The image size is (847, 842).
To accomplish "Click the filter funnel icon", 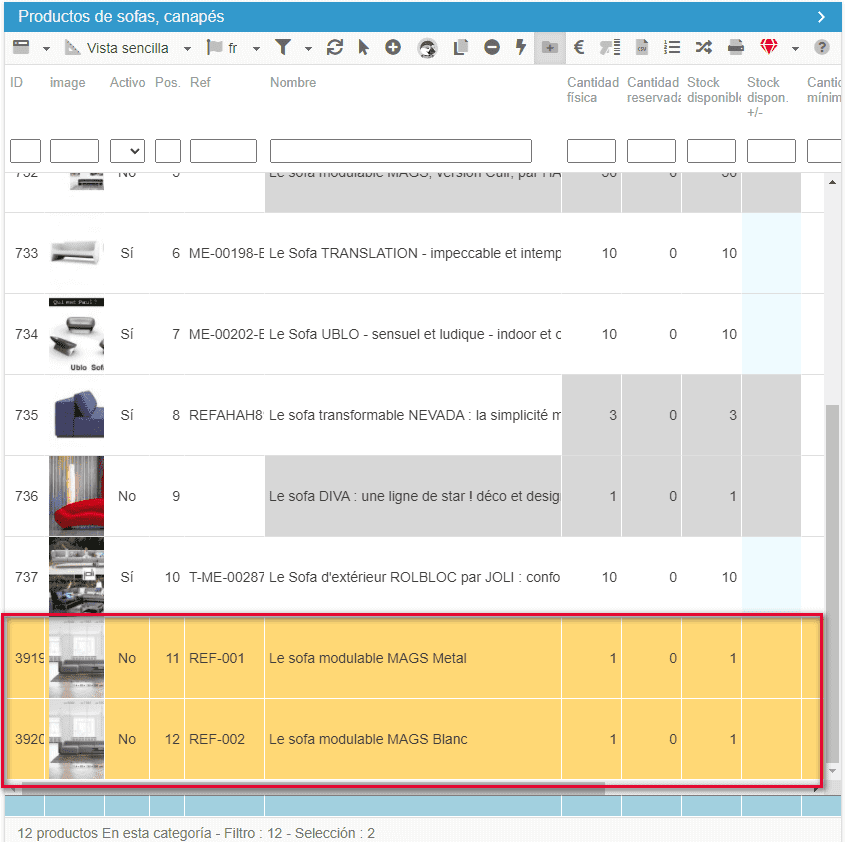I will coord(283,47).
